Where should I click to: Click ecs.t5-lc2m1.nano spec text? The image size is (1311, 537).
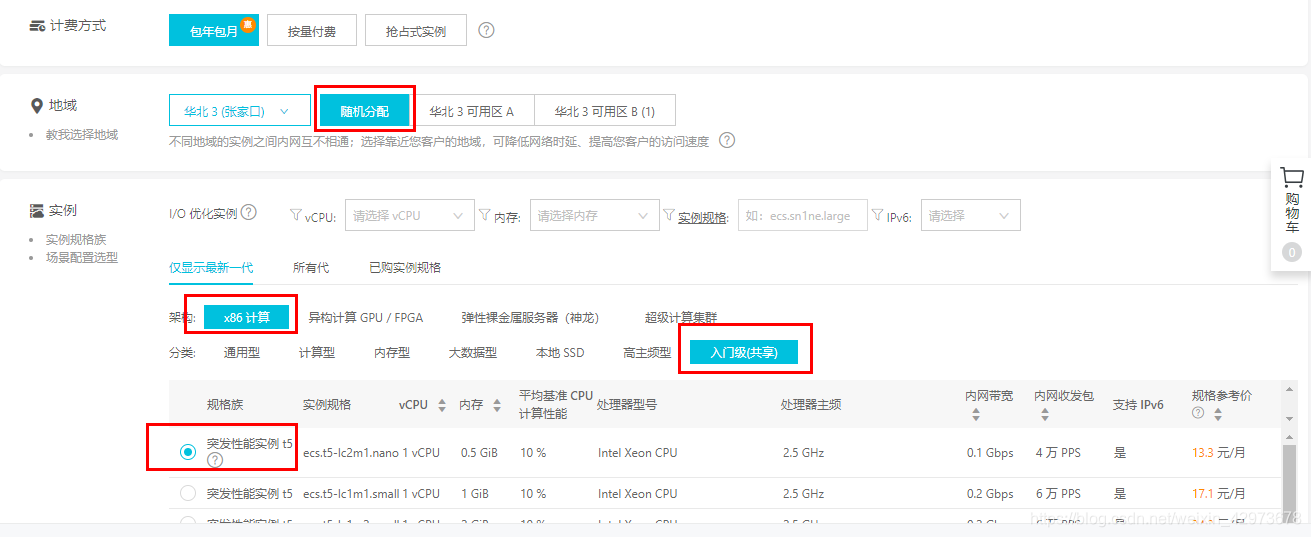(352, 453)
